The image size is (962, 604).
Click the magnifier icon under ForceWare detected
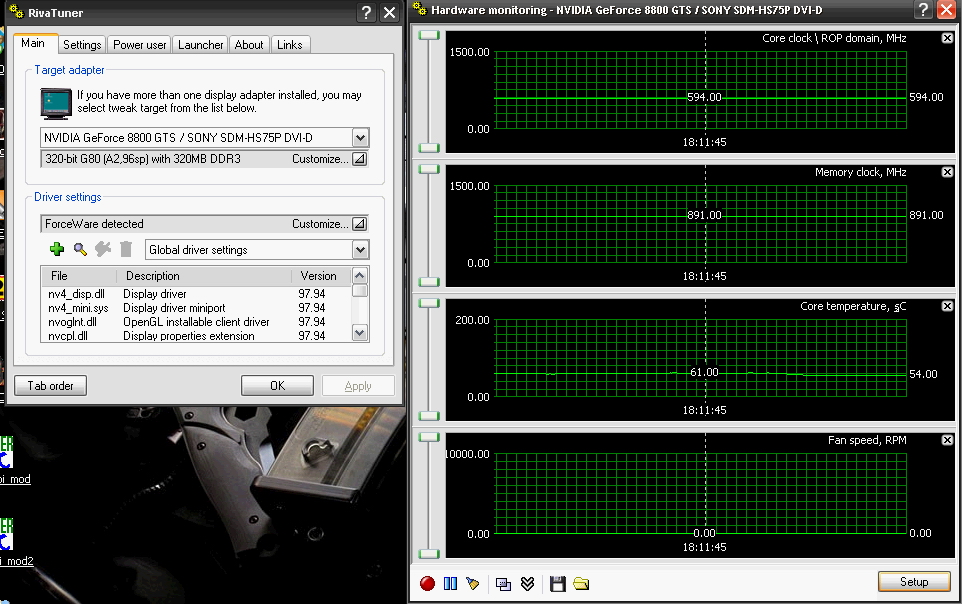[80, 249]
